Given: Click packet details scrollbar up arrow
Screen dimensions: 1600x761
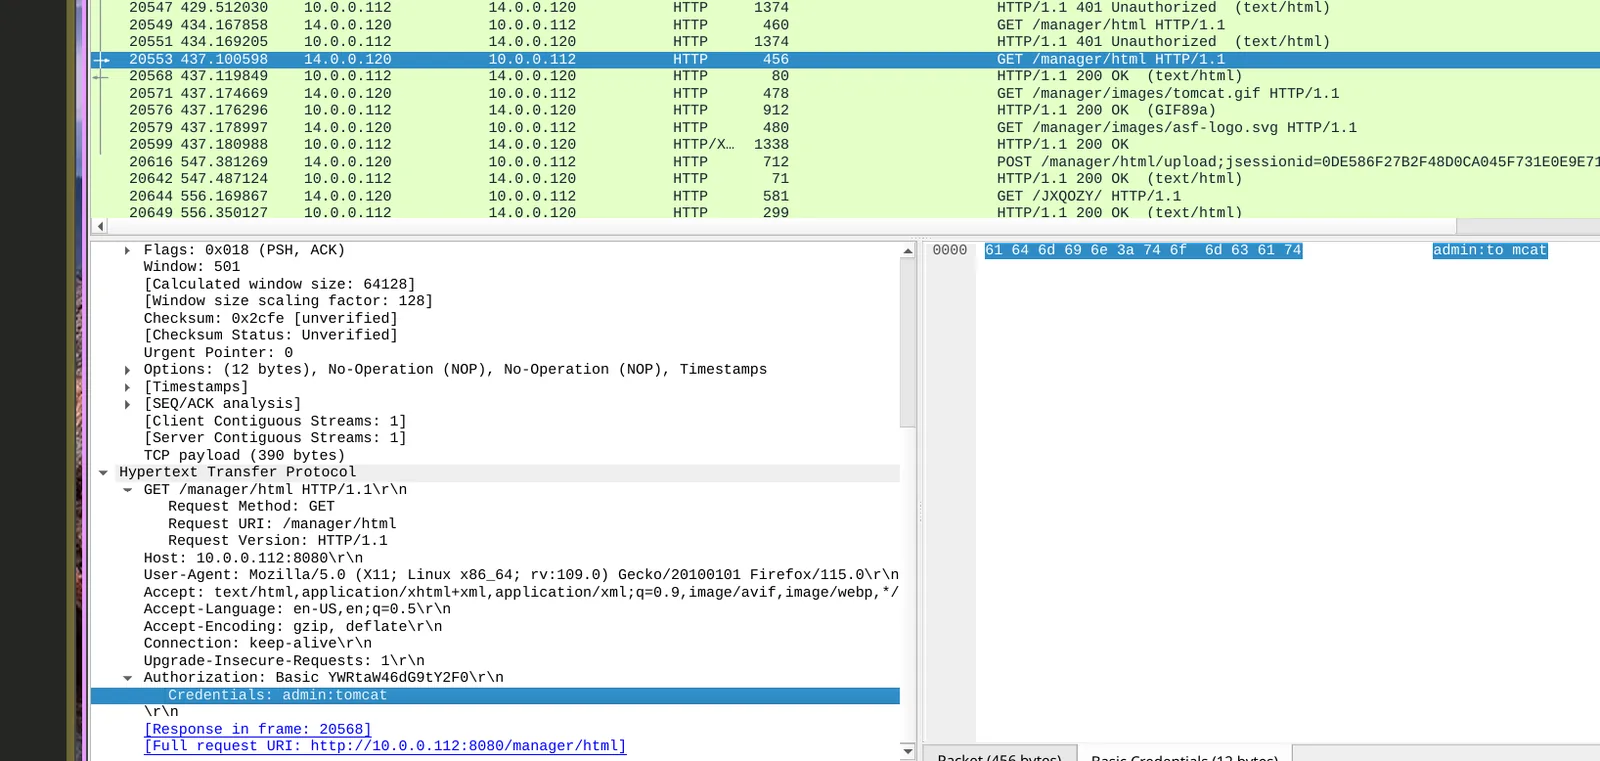Looking at the screenshot, I should (x=908, y=251).
